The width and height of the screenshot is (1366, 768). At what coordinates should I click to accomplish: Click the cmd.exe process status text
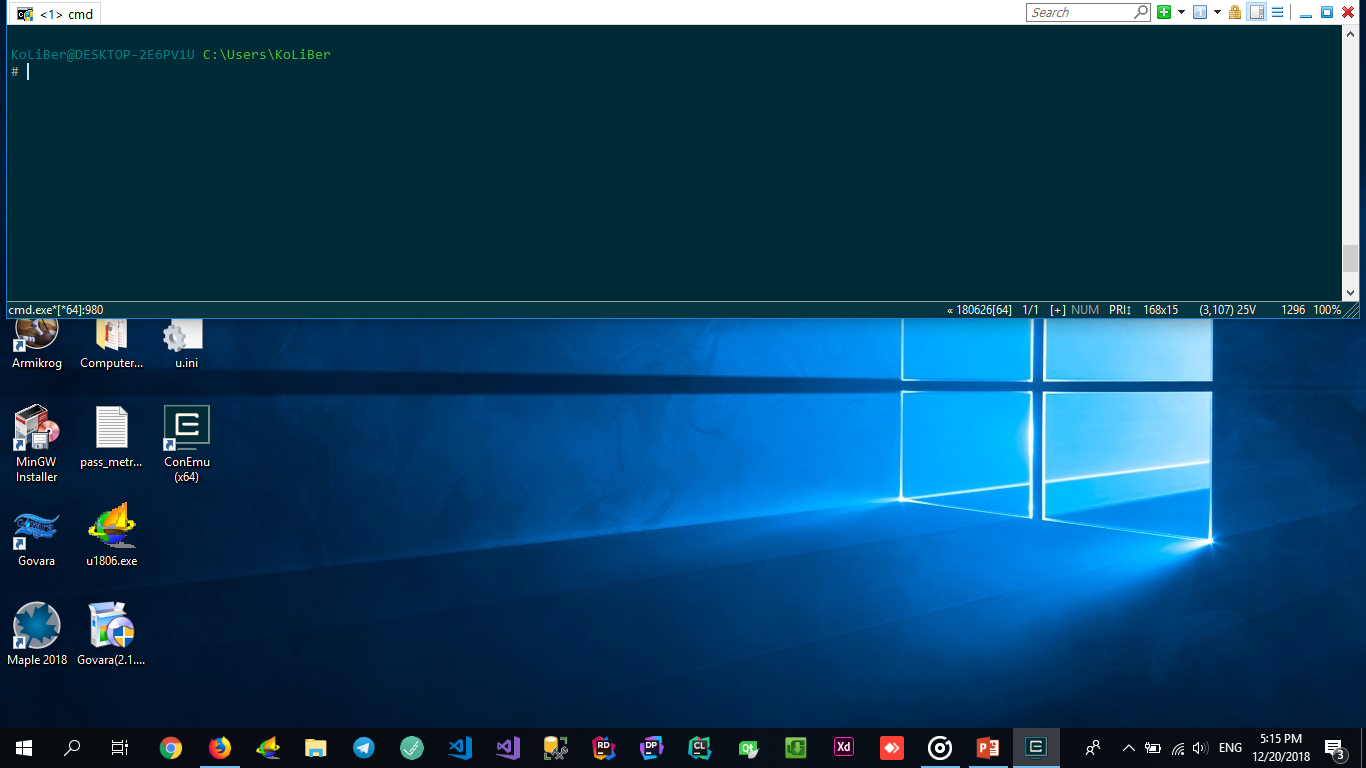tap(56, 310)
